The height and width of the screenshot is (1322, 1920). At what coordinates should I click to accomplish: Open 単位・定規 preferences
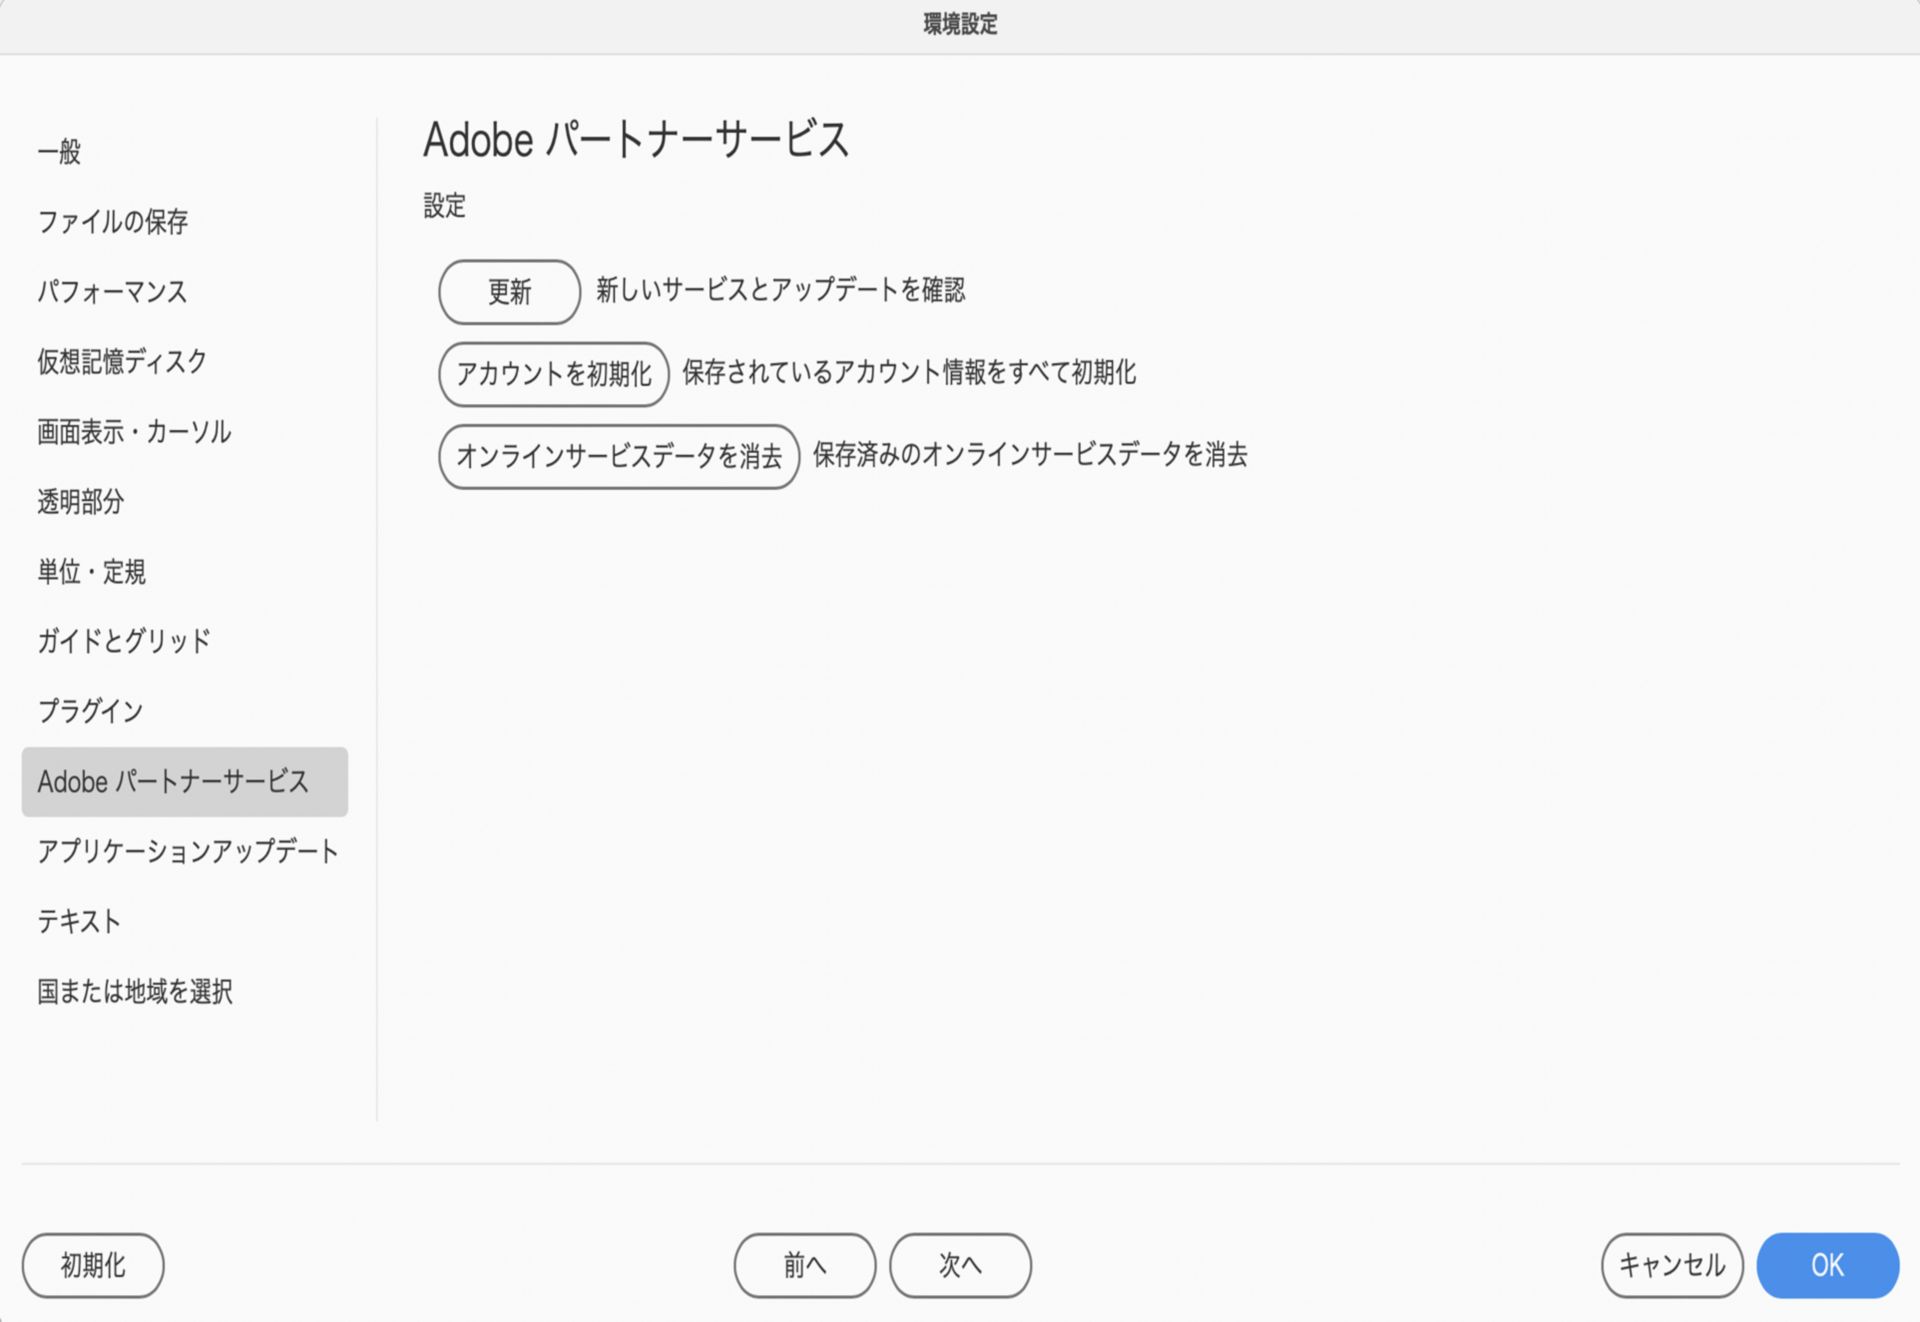point(91,572)
